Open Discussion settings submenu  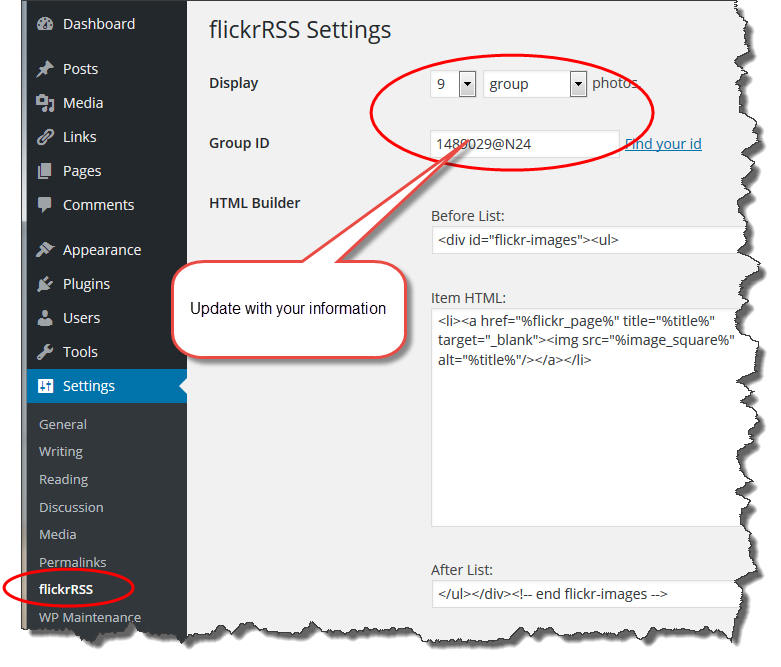(x=71, y=507)
